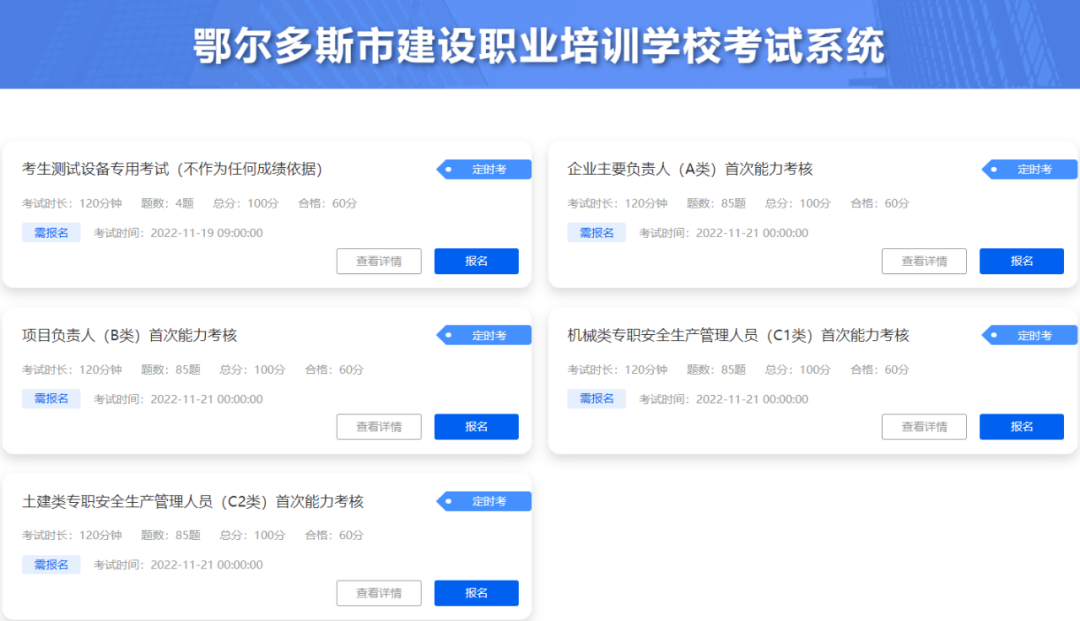The image size is (1080, 621).
Task: Click 考试时间 2022-11-21 on 土建类 (C2类) card
Action: pos(178,565)
